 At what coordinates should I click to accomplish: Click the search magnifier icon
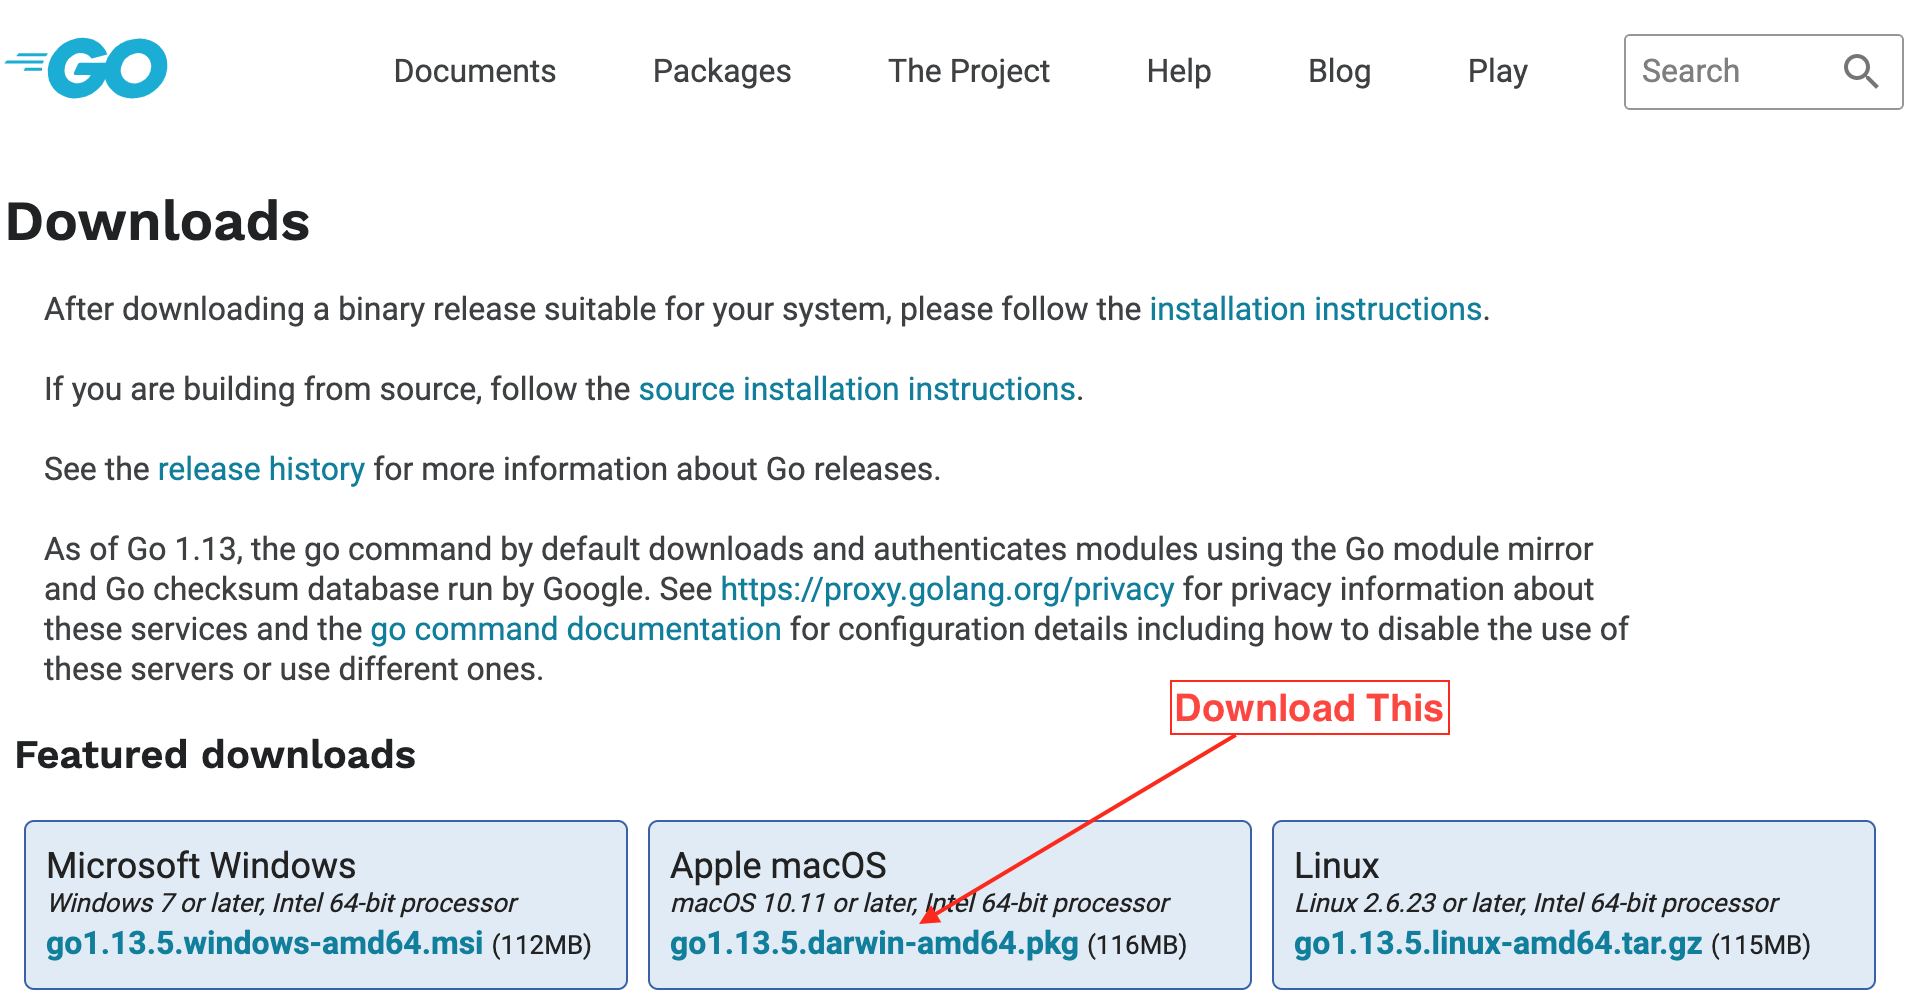[1860, 71]
